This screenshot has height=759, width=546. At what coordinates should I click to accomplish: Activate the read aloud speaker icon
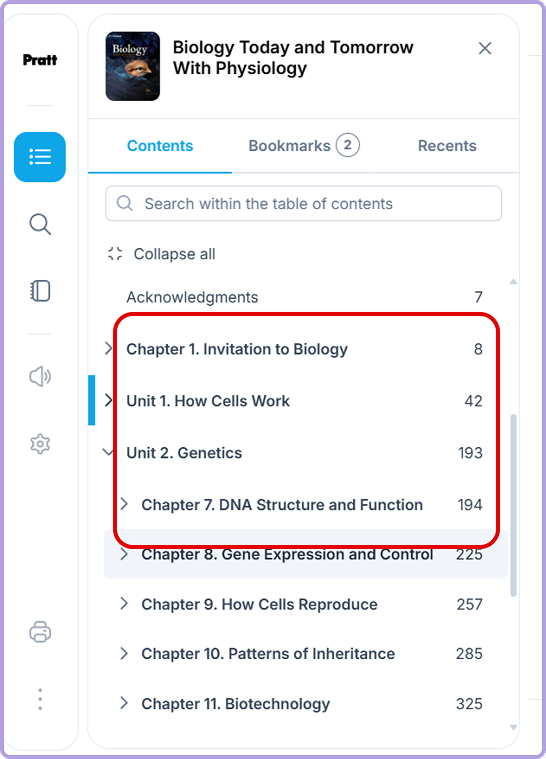(x=40, y=376)
